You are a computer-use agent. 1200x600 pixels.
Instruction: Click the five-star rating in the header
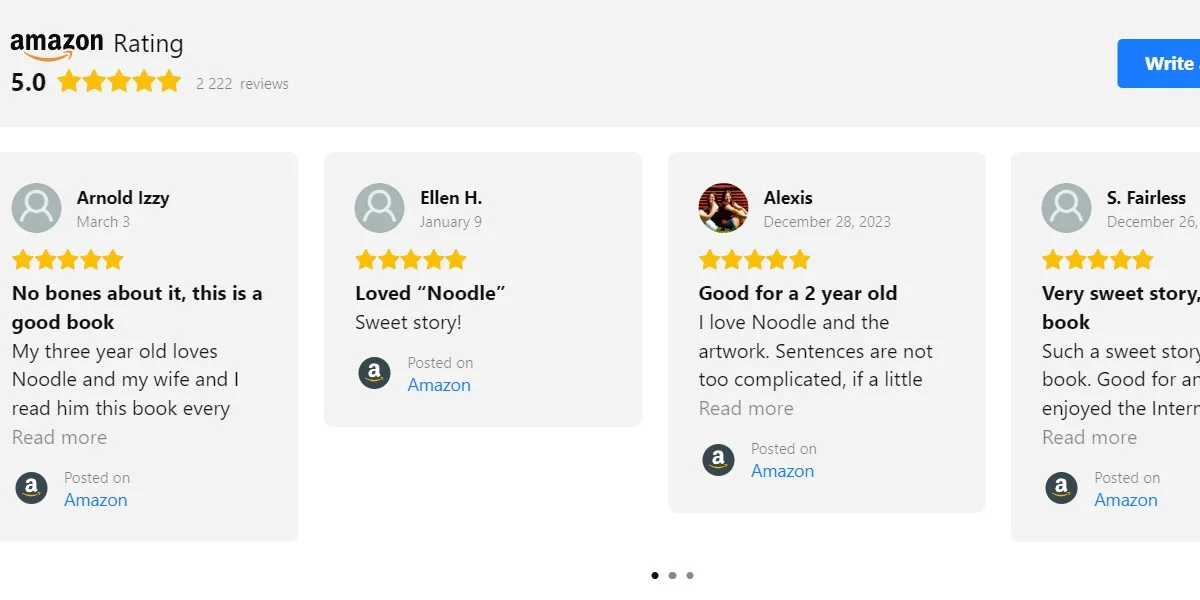[119, 82]
